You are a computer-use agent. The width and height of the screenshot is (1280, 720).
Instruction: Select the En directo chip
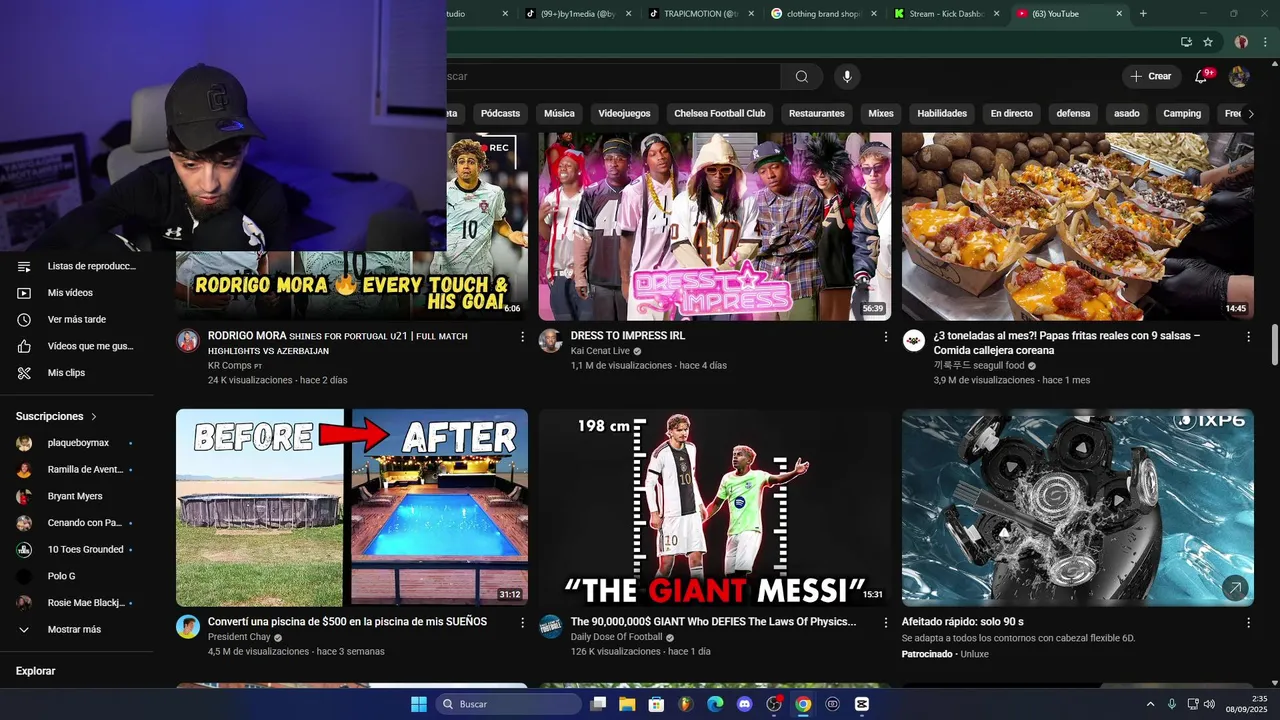(1012, 114)
